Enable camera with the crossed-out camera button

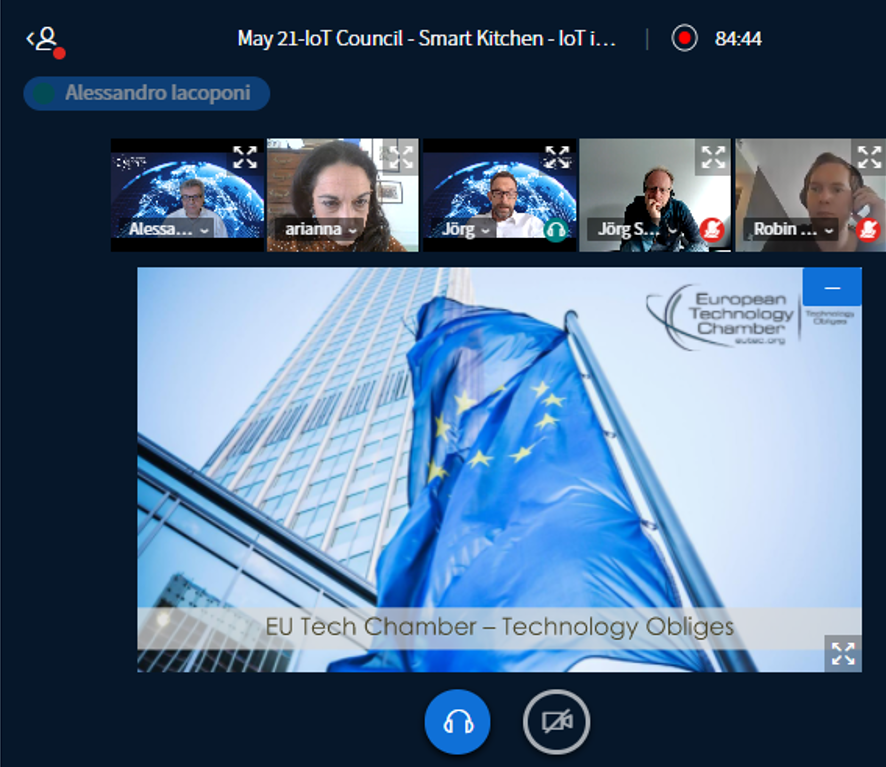pos(557,722)
